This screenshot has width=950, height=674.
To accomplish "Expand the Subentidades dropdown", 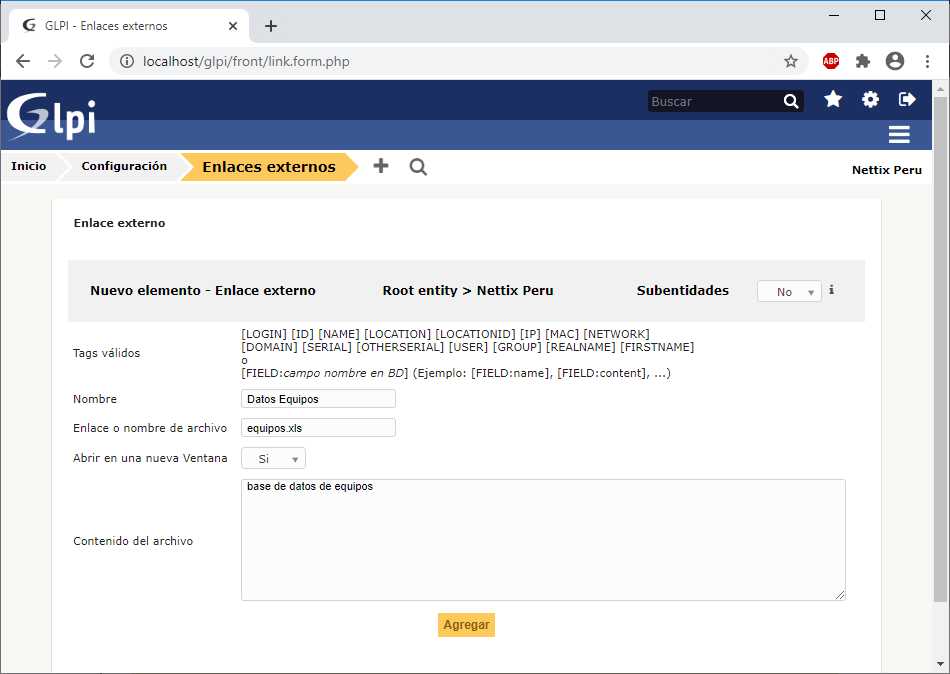I will 789,292.
